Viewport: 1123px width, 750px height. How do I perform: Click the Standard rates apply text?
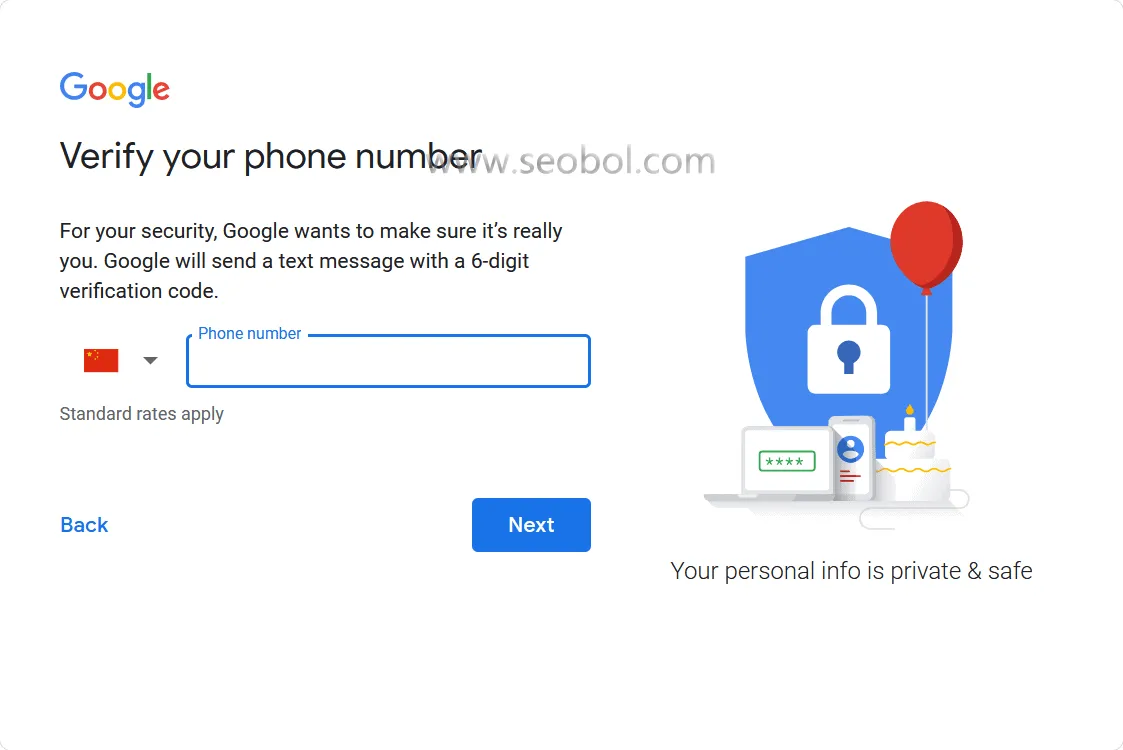[142, 414]
